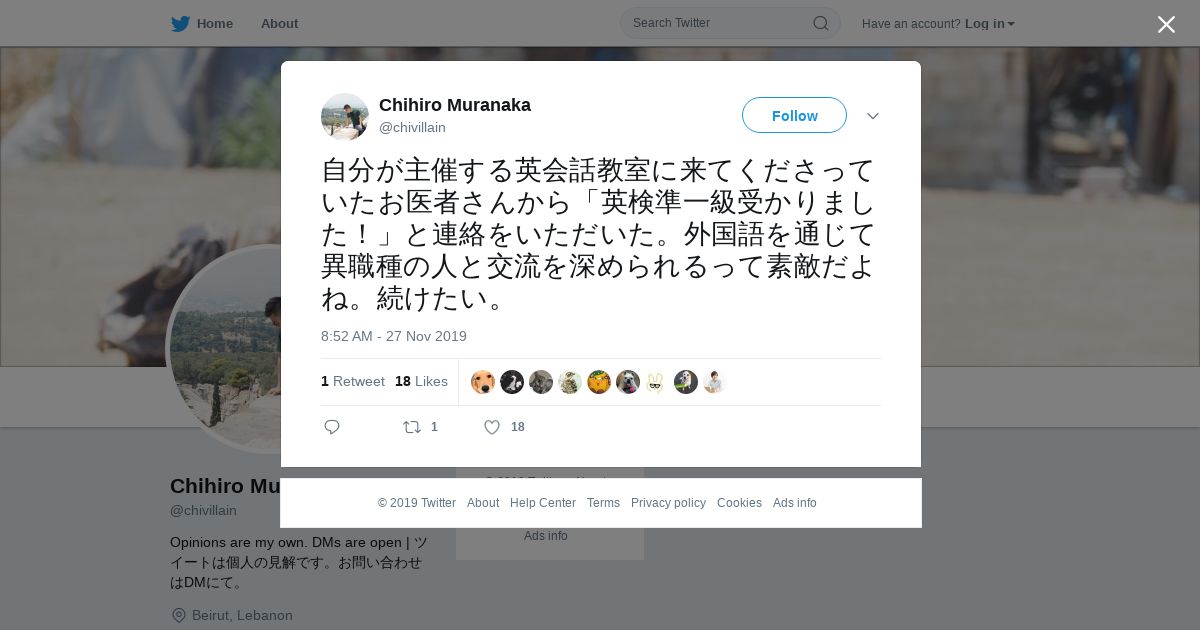Open the Log in dropdown

coord(989,24)
